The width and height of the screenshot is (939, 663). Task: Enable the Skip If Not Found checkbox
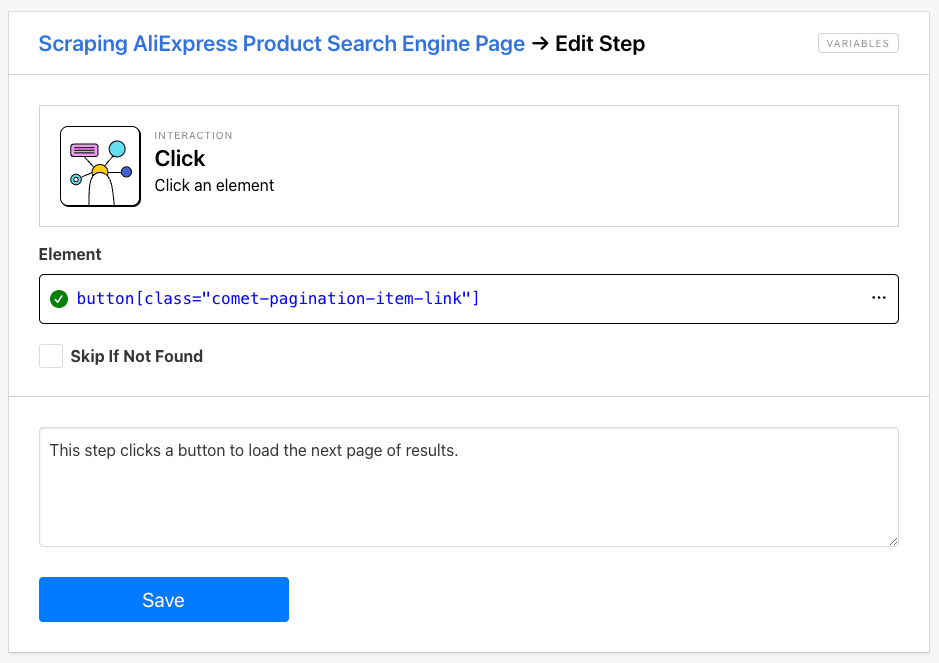[51, 356]
